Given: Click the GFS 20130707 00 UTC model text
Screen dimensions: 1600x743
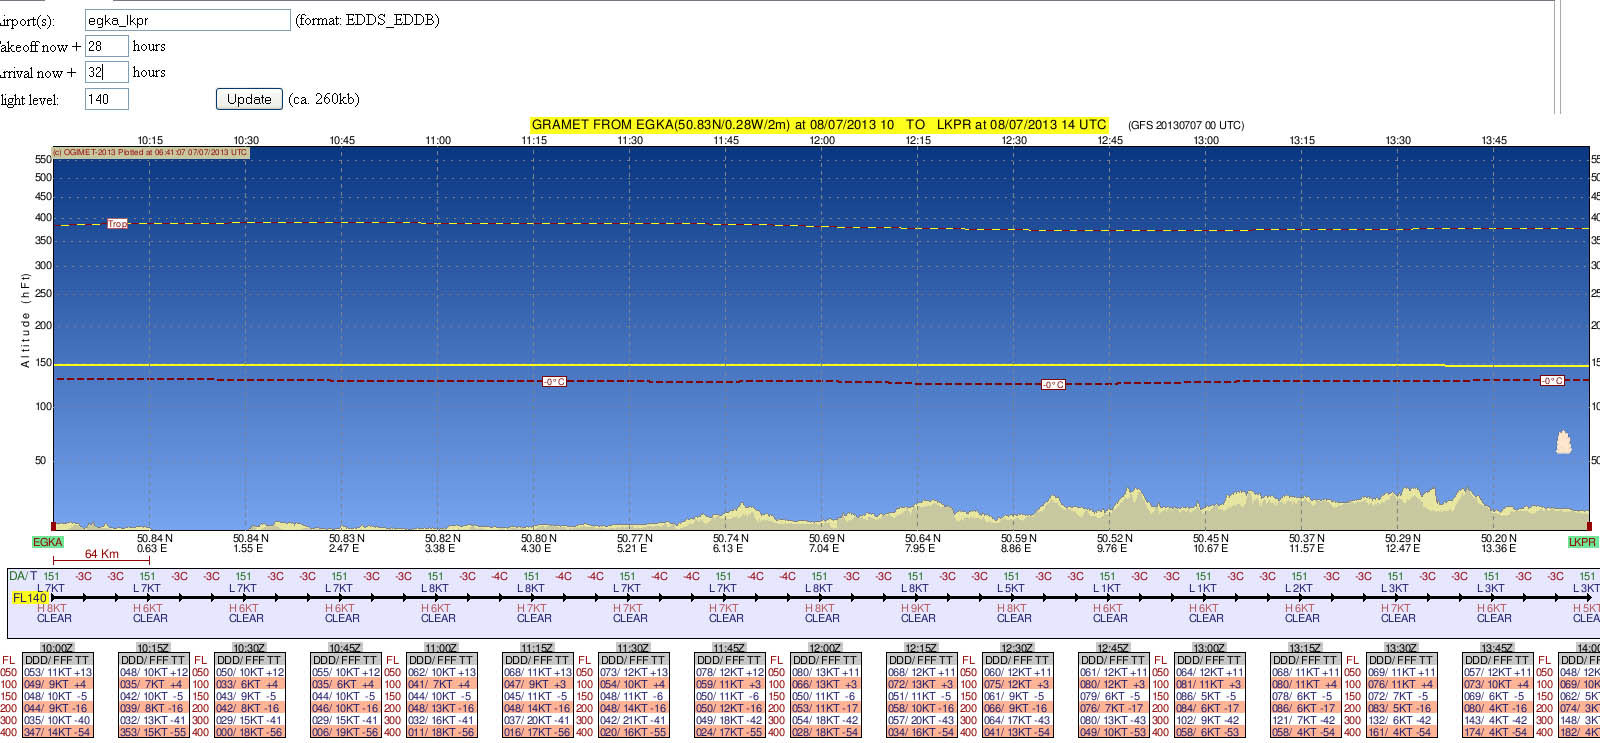Looking at the screenshot, I should 1186,125.
